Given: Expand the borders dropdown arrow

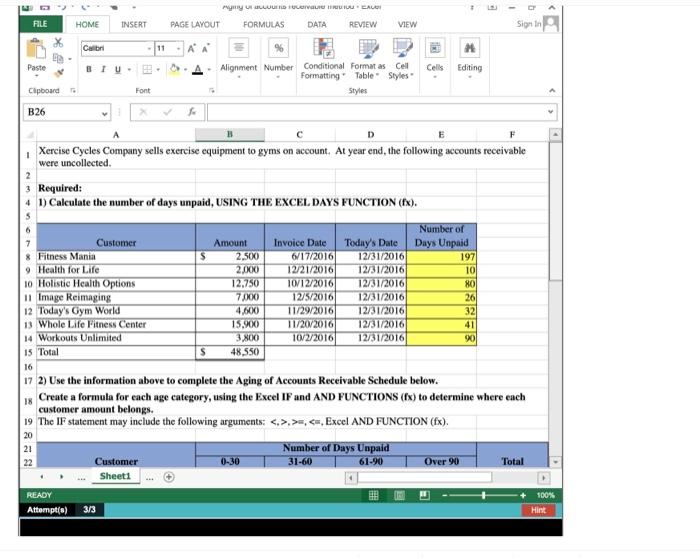Looking at the screenshot, I should click(158, 70).
